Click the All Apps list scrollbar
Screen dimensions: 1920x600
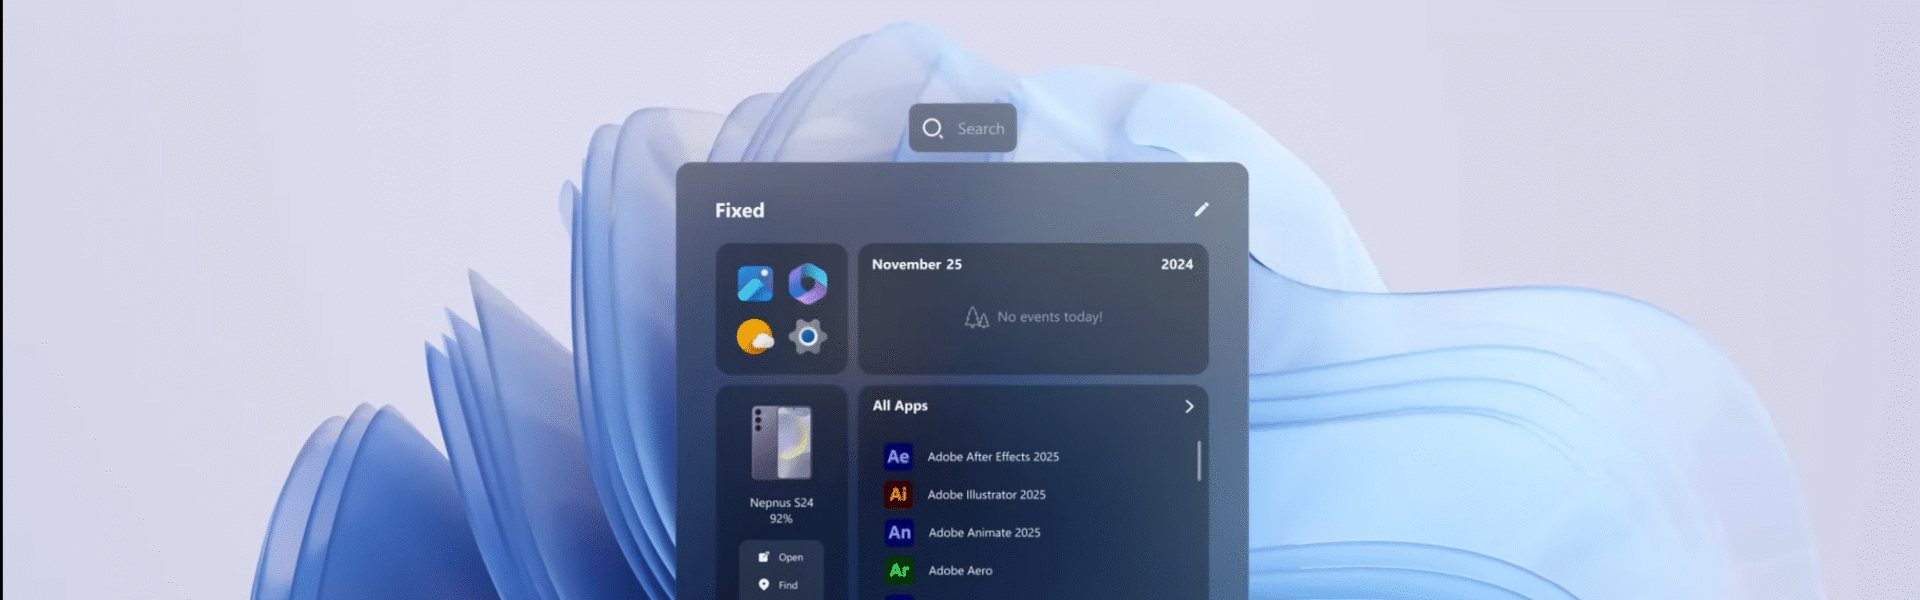(1199, 461)
